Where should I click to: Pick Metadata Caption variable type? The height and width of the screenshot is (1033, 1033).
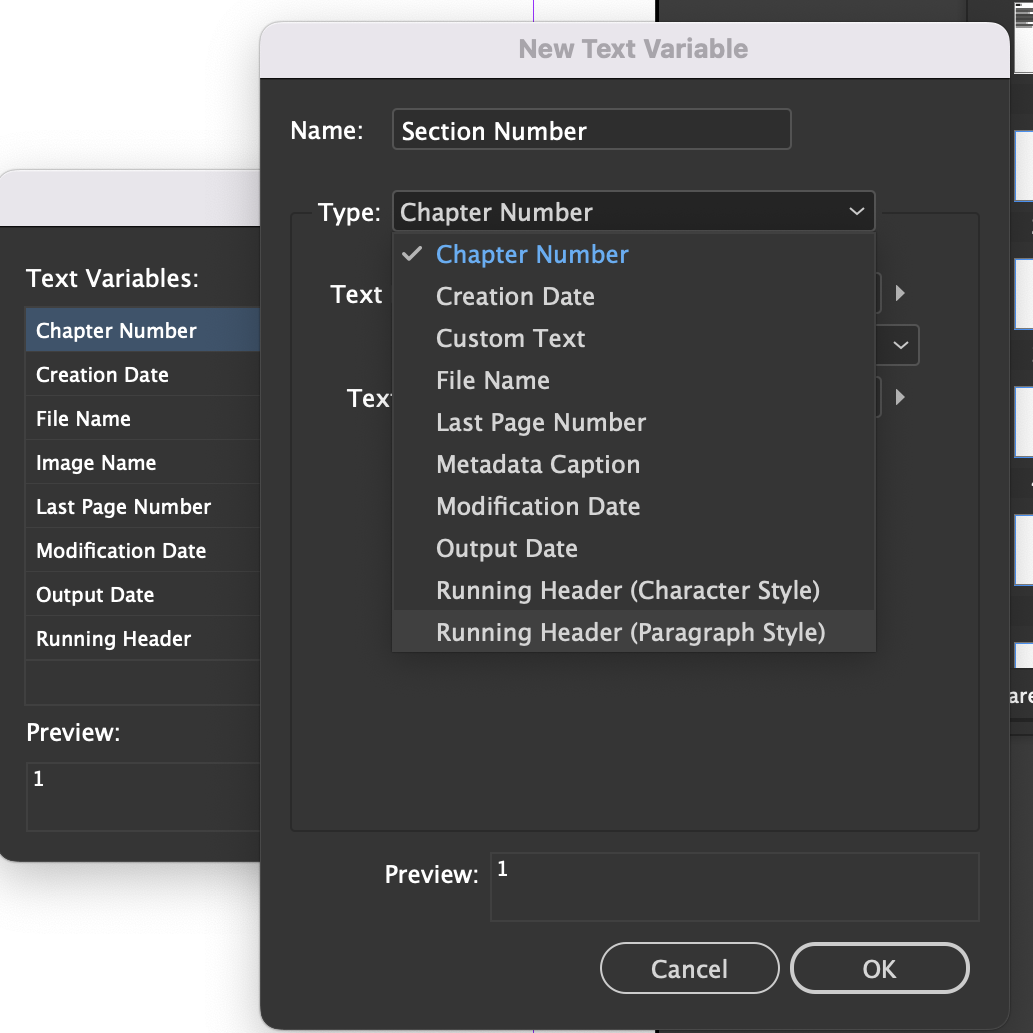(537, 464)
